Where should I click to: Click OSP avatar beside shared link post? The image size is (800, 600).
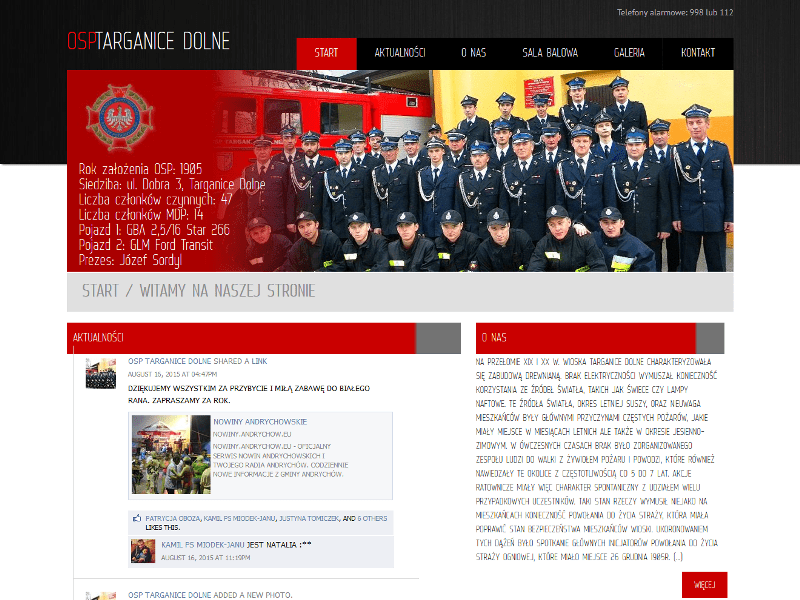point(101,373)
